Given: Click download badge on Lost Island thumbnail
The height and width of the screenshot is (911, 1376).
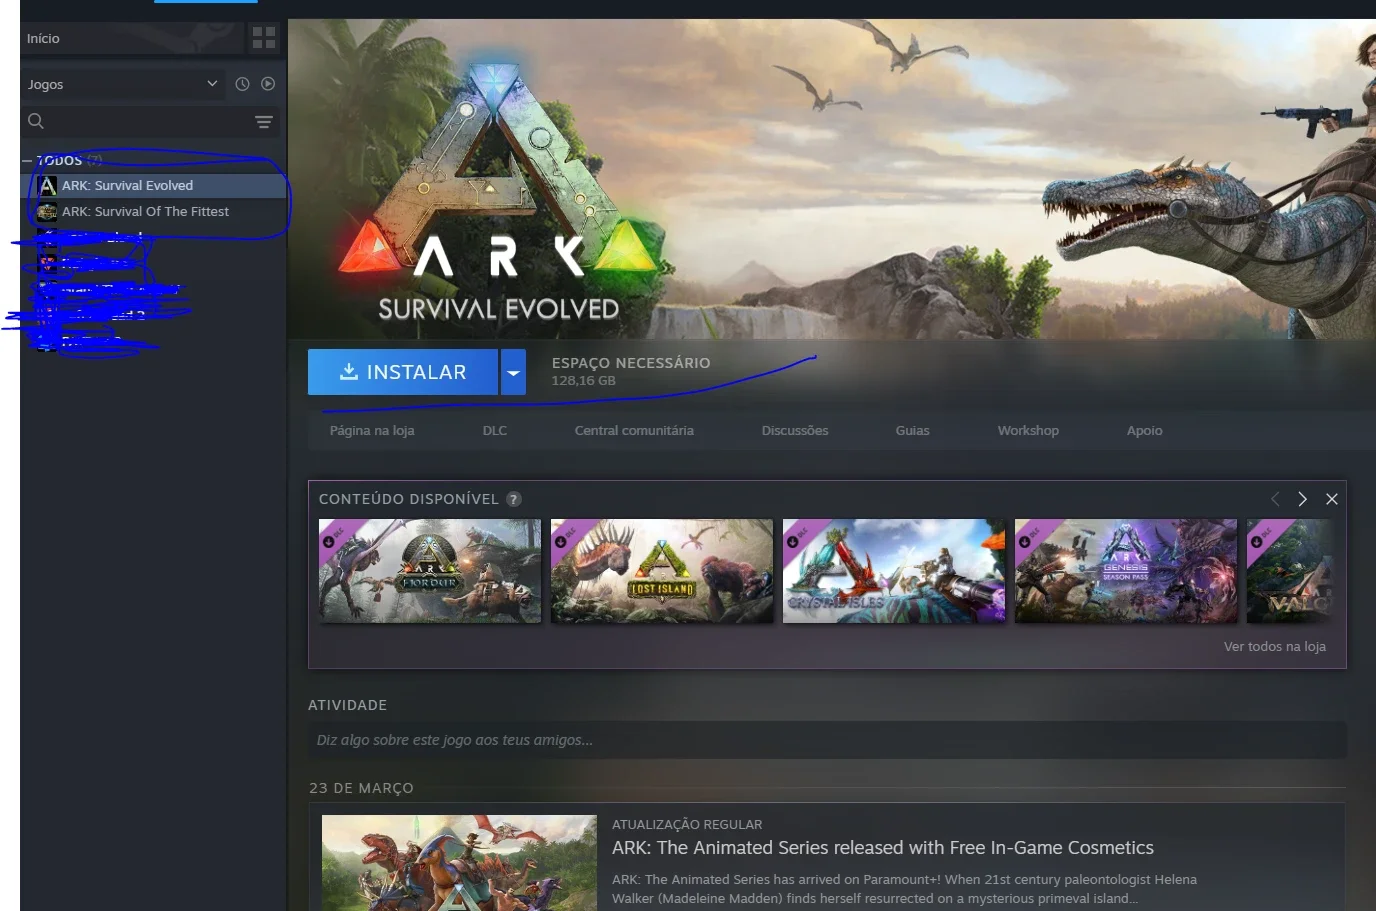Looking at the screenshot, I should tap(560, 541).
